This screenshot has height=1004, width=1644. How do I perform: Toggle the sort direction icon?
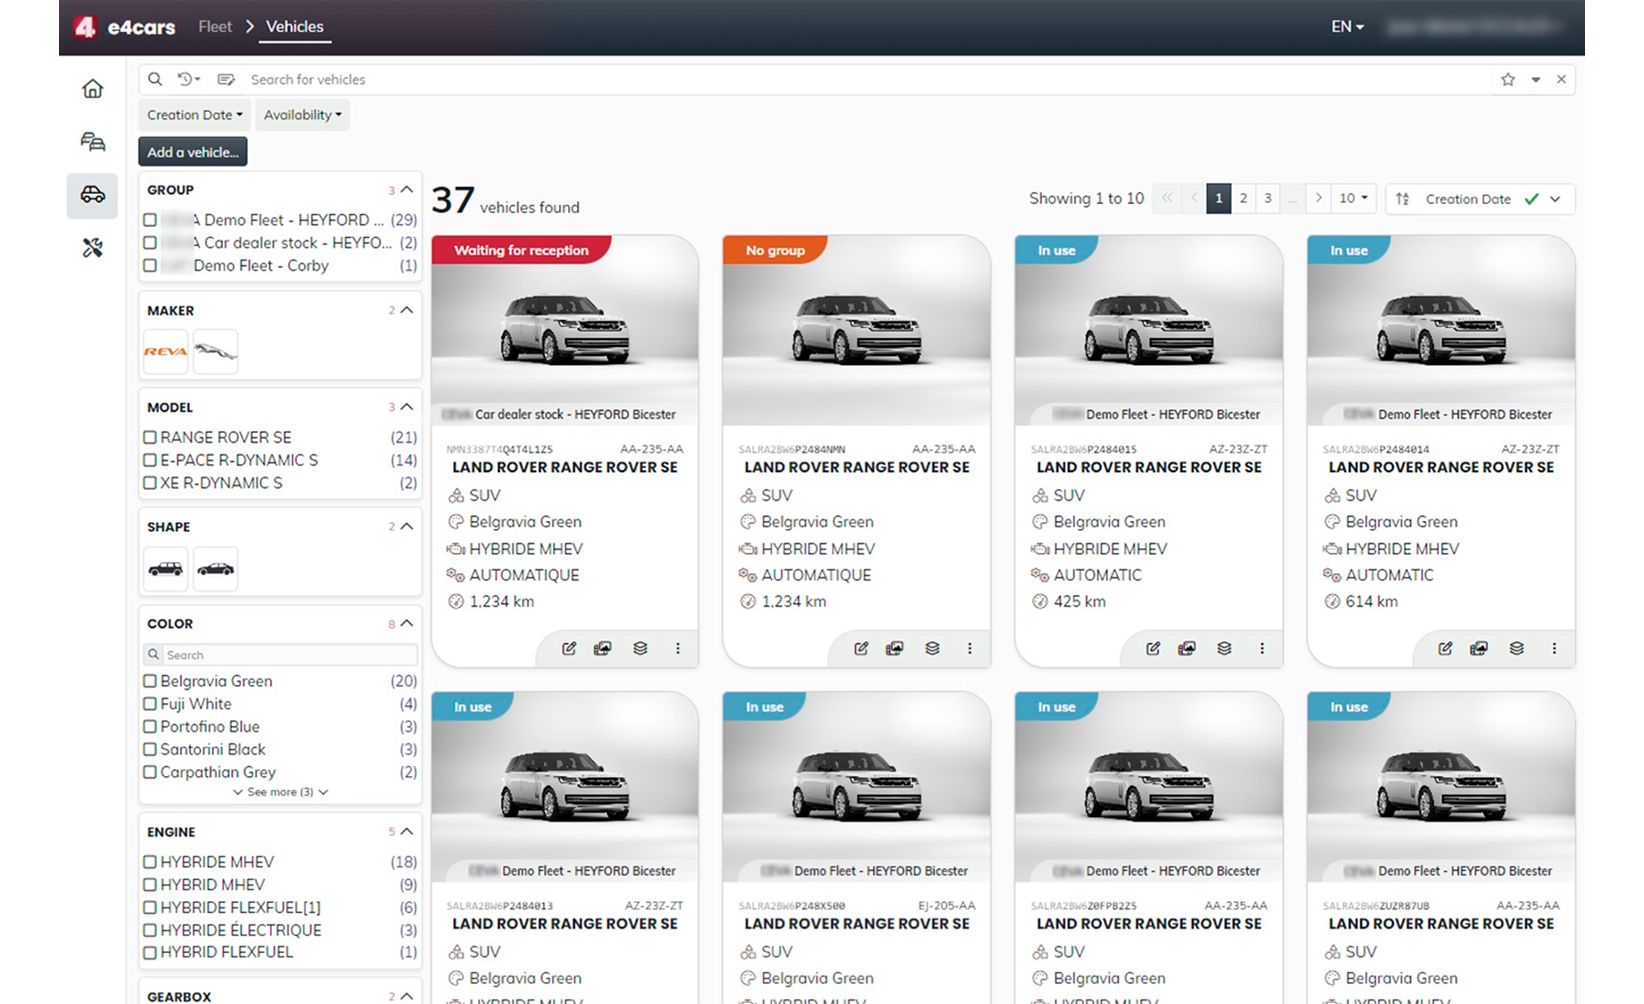point(1403,199)
